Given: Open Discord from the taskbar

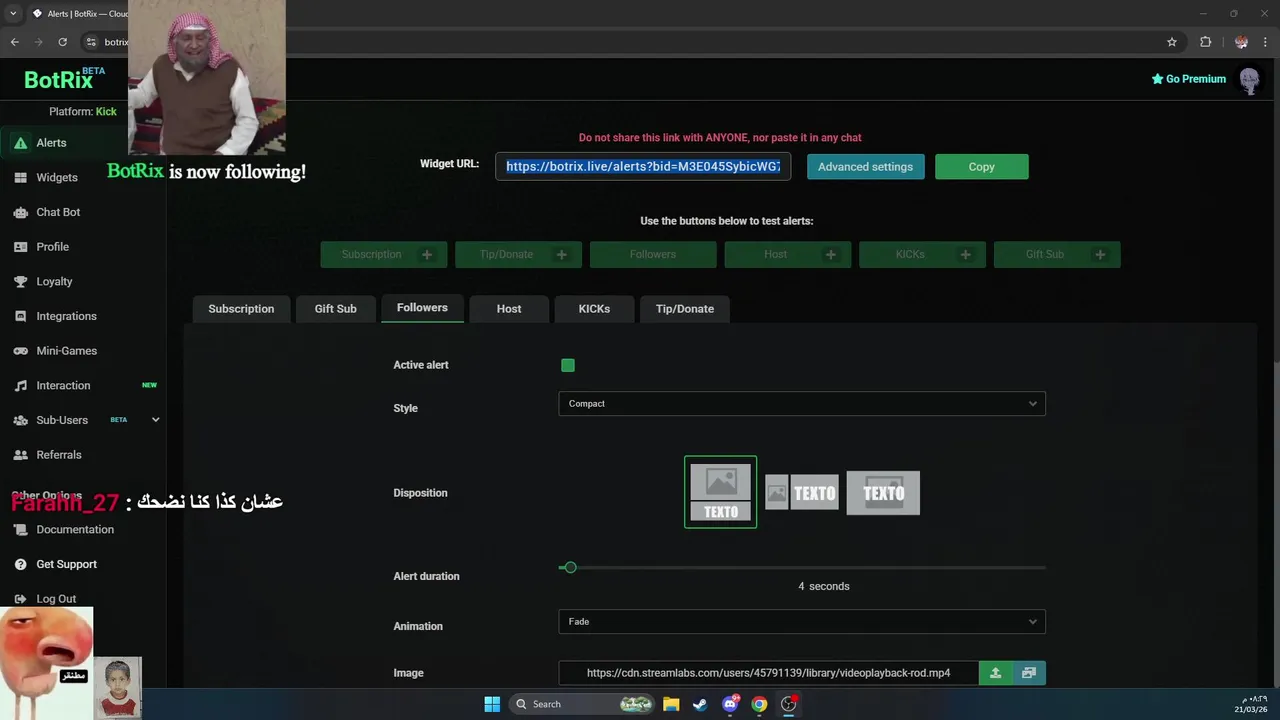Looking at the screenshot, I should [730, 704].
